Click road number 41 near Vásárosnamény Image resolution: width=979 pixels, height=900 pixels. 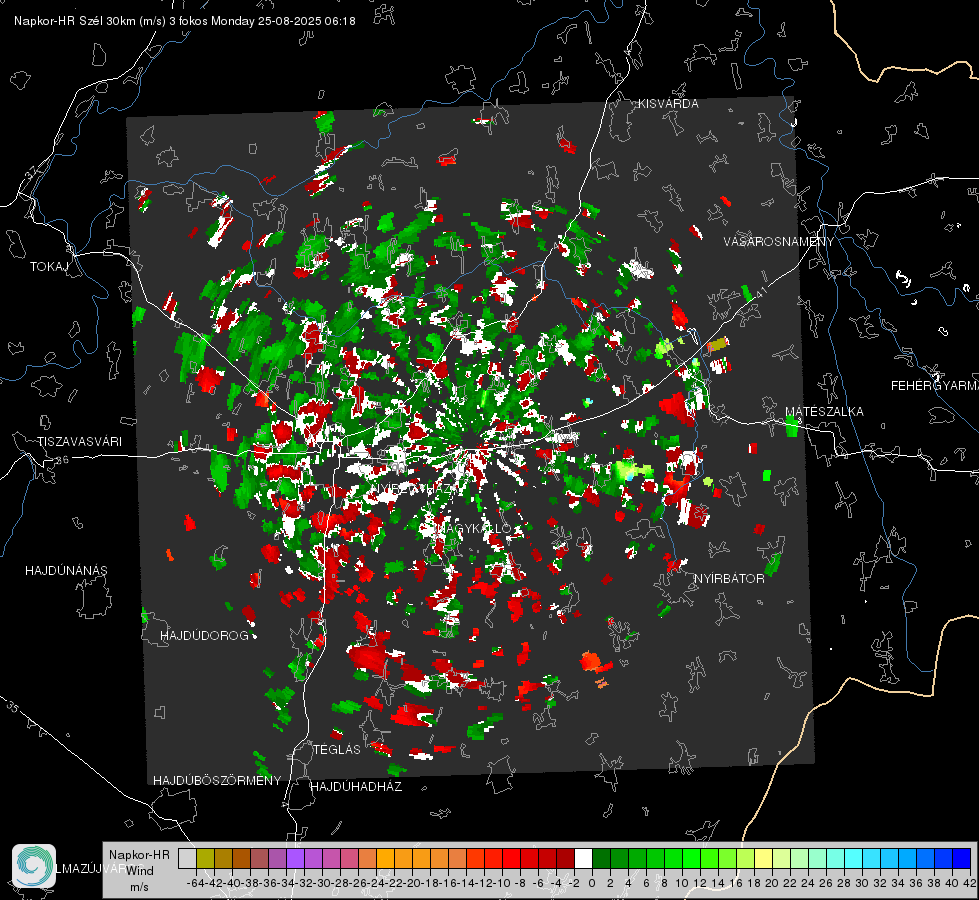(760, 292)
